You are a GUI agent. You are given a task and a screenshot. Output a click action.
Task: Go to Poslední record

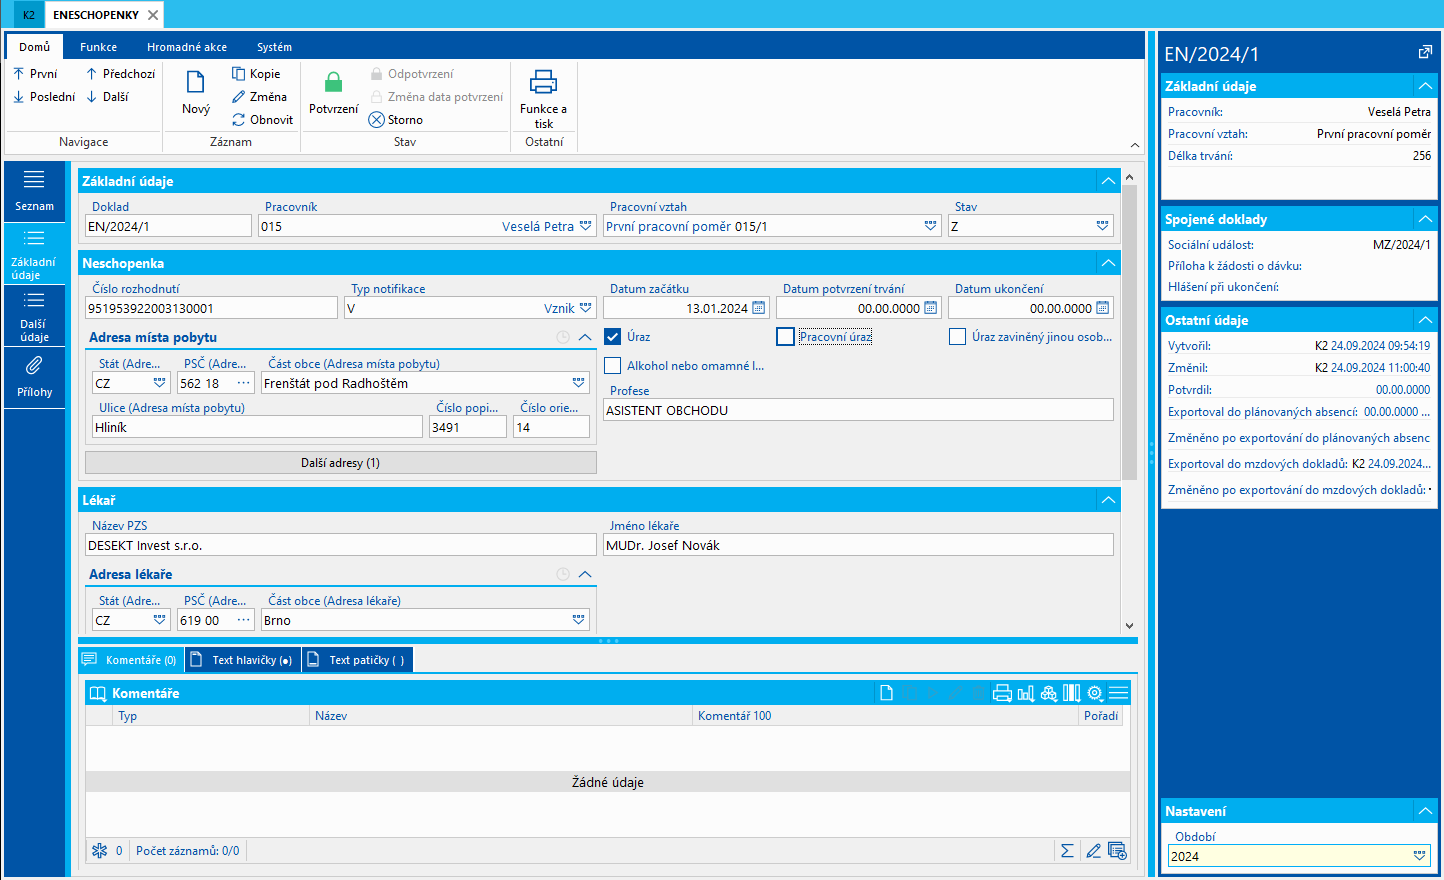click(x=44, y=97)
